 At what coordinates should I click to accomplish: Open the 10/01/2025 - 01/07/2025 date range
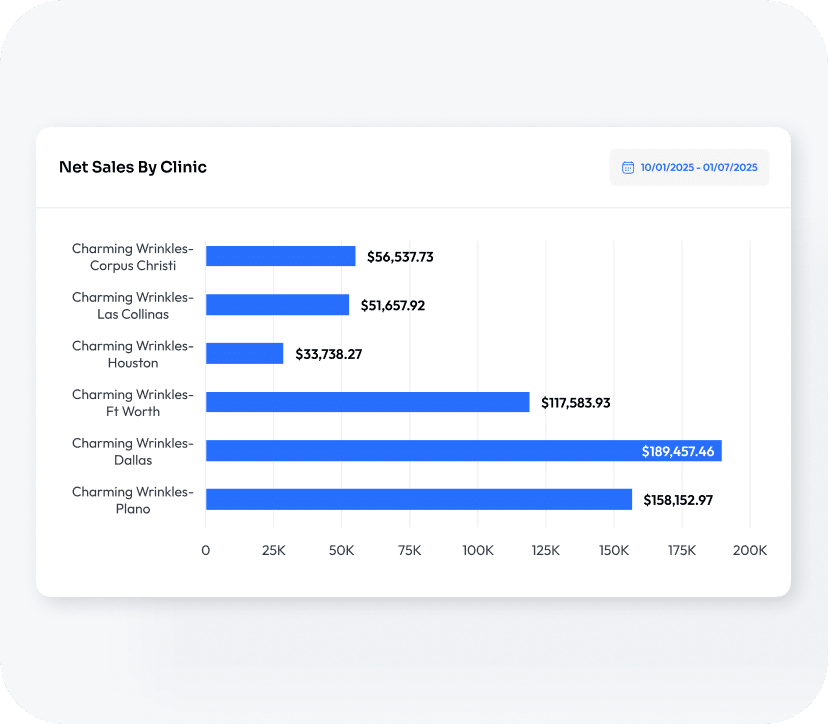pos(698,168)
